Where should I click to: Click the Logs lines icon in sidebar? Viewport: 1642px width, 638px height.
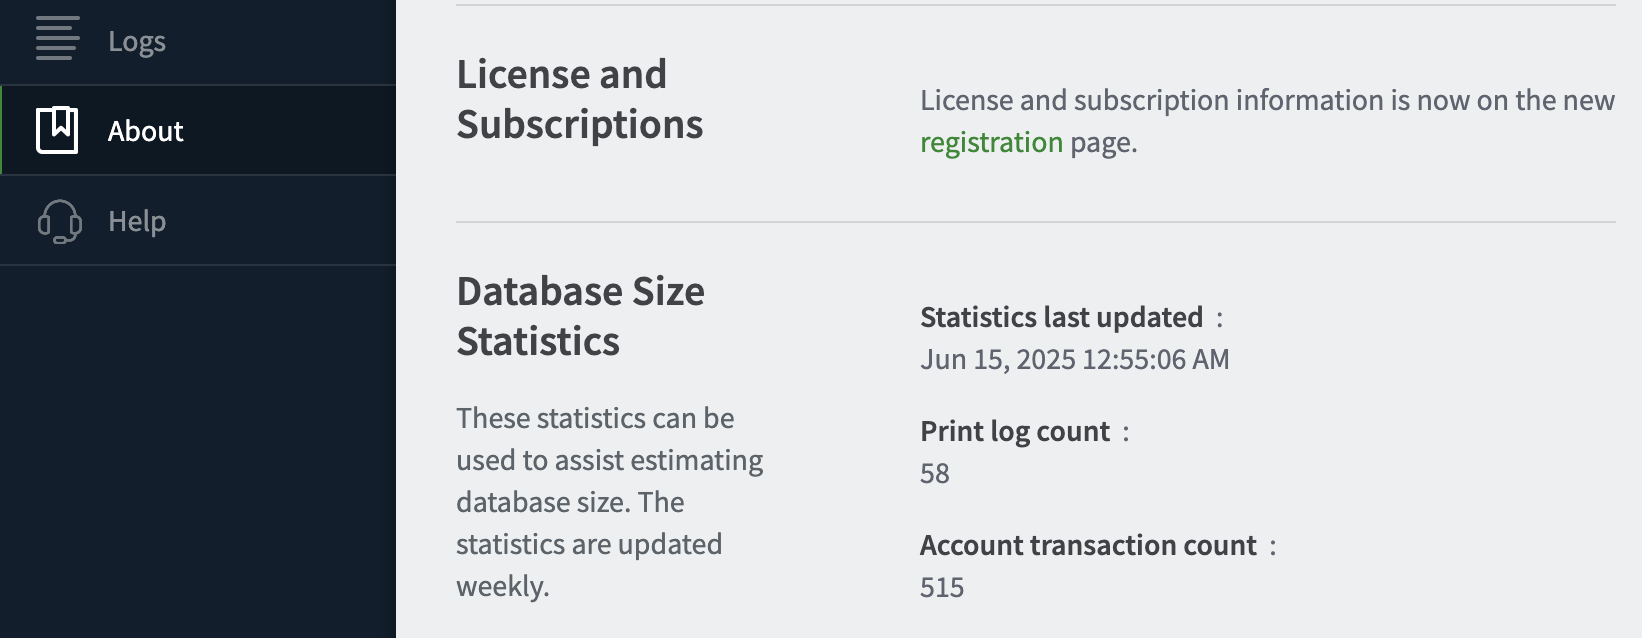57,40
